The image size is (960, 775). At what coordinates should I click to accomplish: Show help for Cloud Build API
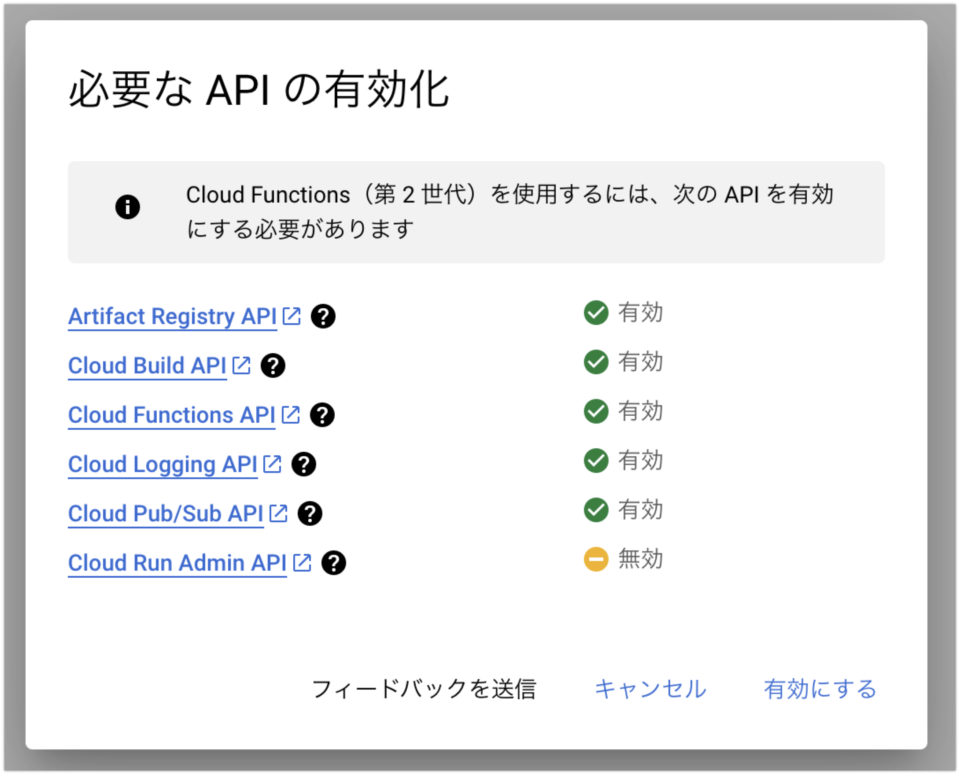click(x=273, y=365)
